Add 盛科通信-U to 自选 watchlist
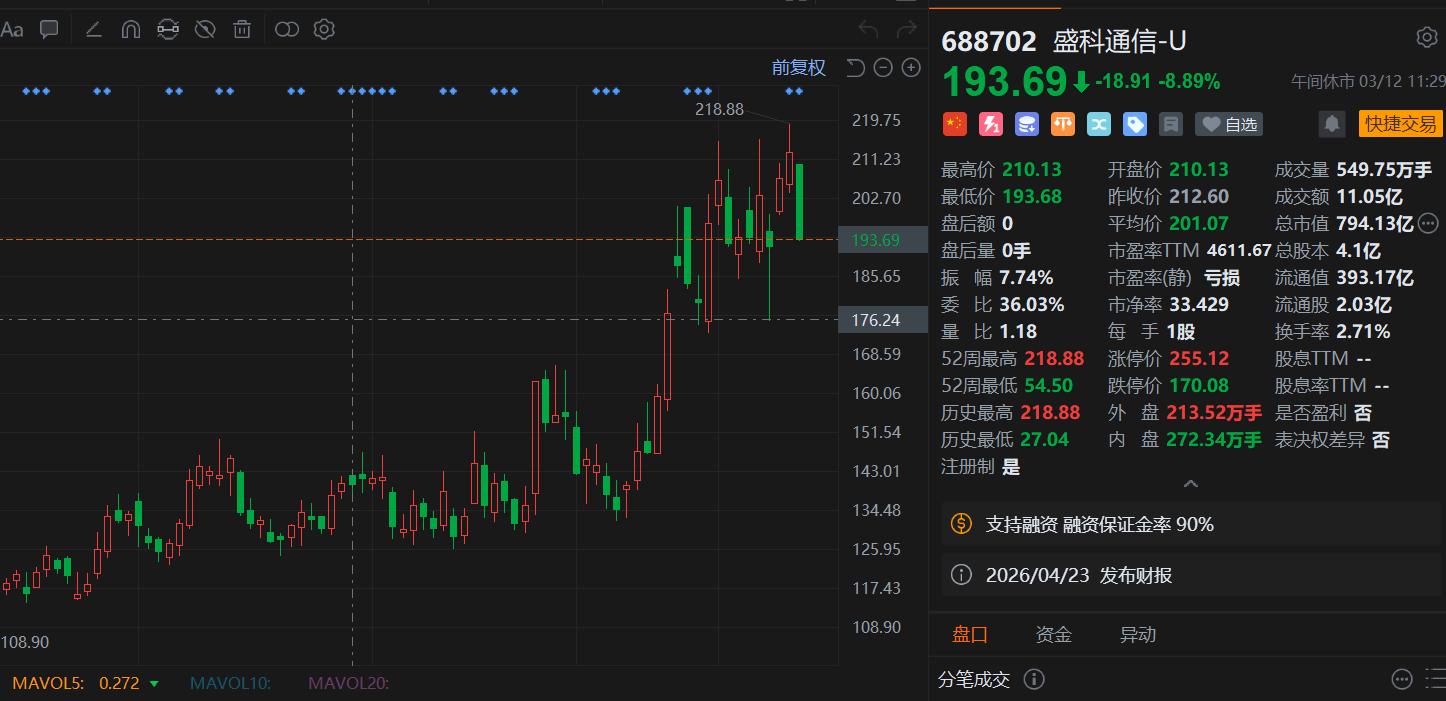Image resolution: width=1446 pixels, height=701 pixels. click(1228, 124)
